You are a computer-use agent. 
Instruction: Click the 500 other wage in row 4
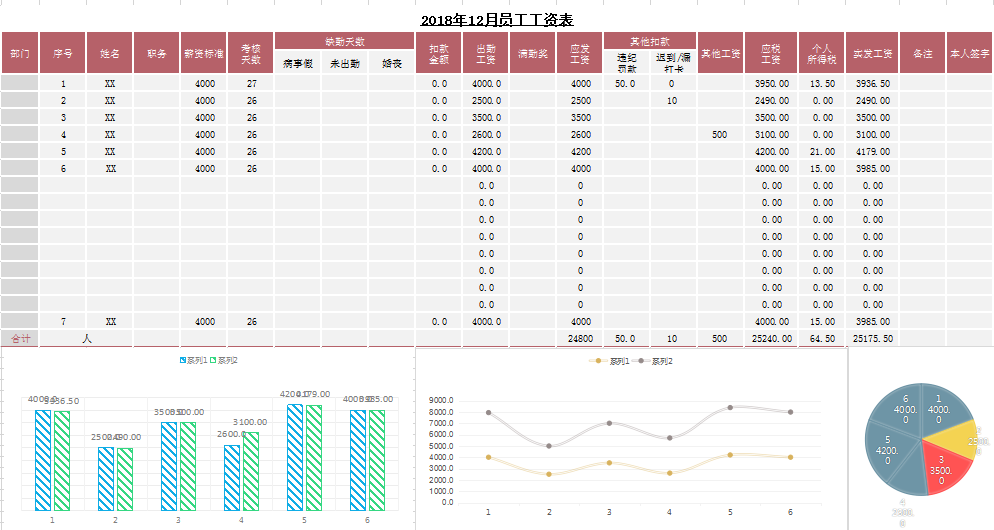pyautogui.click(x=720, y=134)
